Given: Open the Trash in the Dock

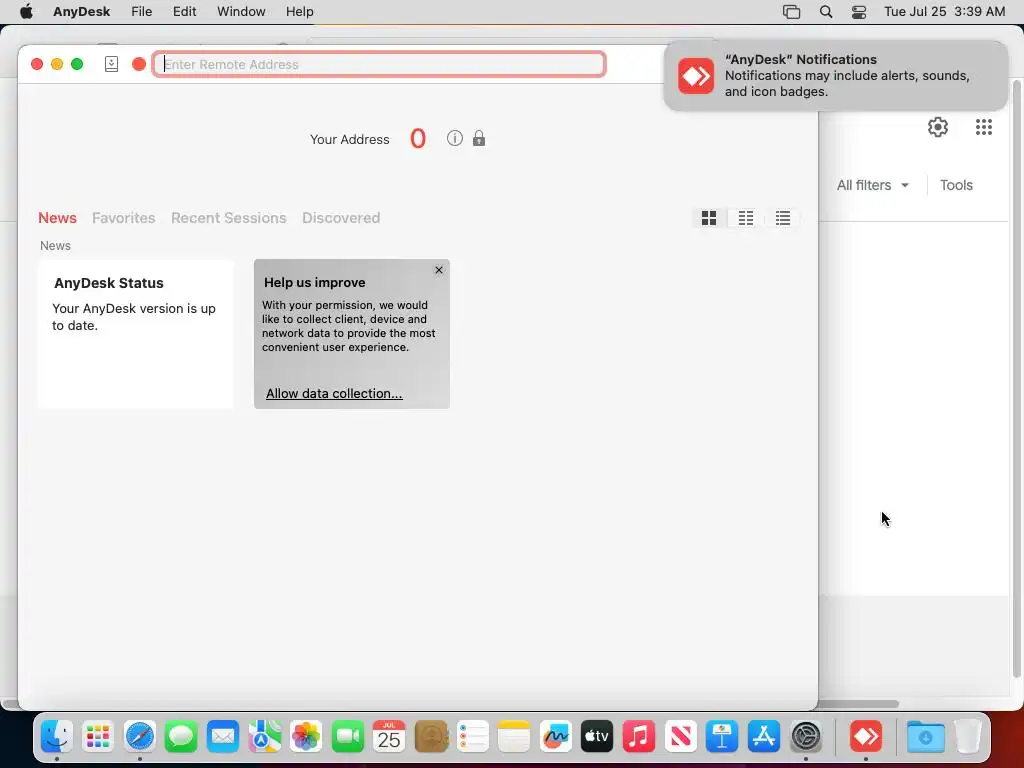Looking at the screenshot, I should pyautogui.click(x=967, y=737).
